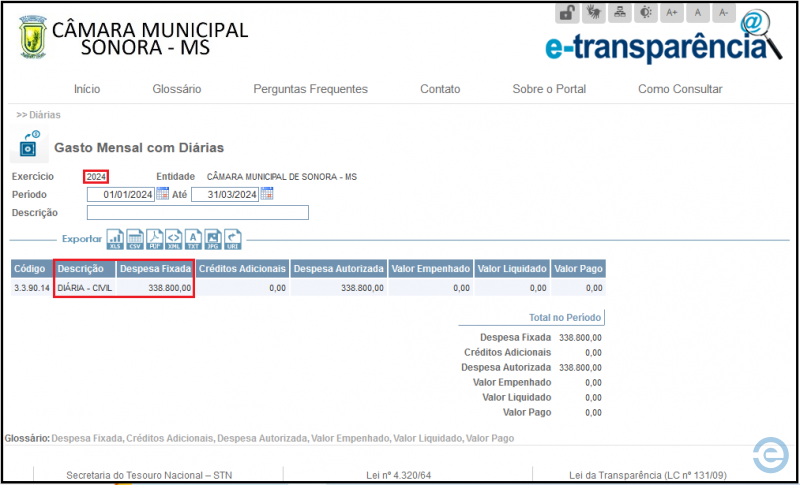Open Sobre o Portal menu item

pyautogui.click(x=549, y=89)
